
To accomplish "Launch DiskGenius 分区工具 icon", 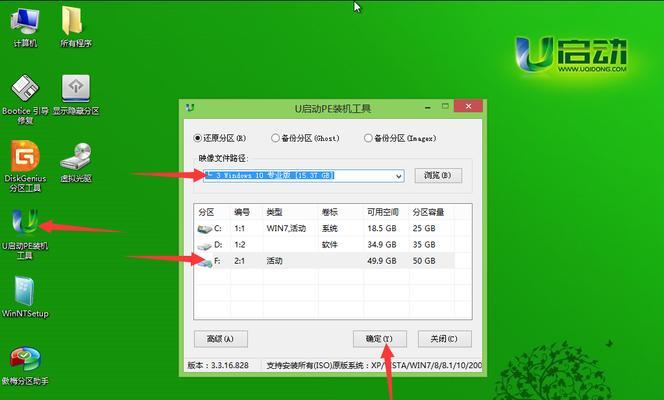I will (x=25, y=166).
